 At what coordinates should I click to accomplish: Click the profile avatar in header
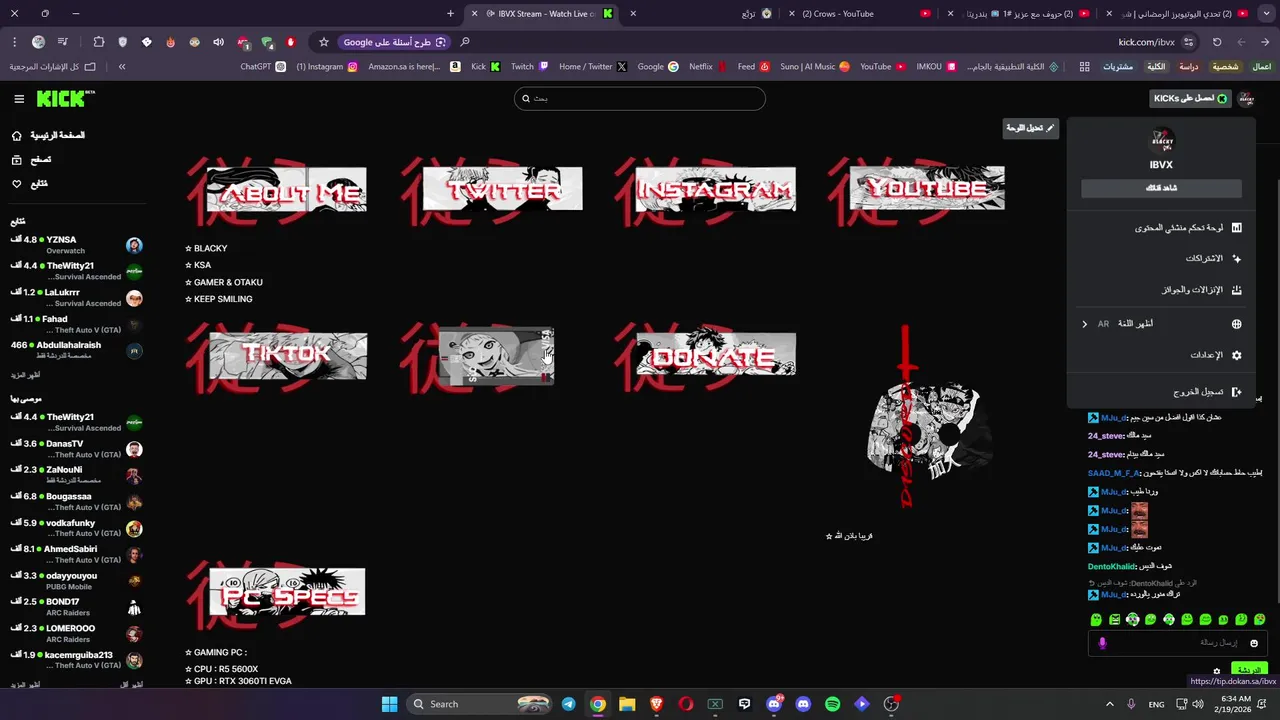click(x=1246, y=99)
